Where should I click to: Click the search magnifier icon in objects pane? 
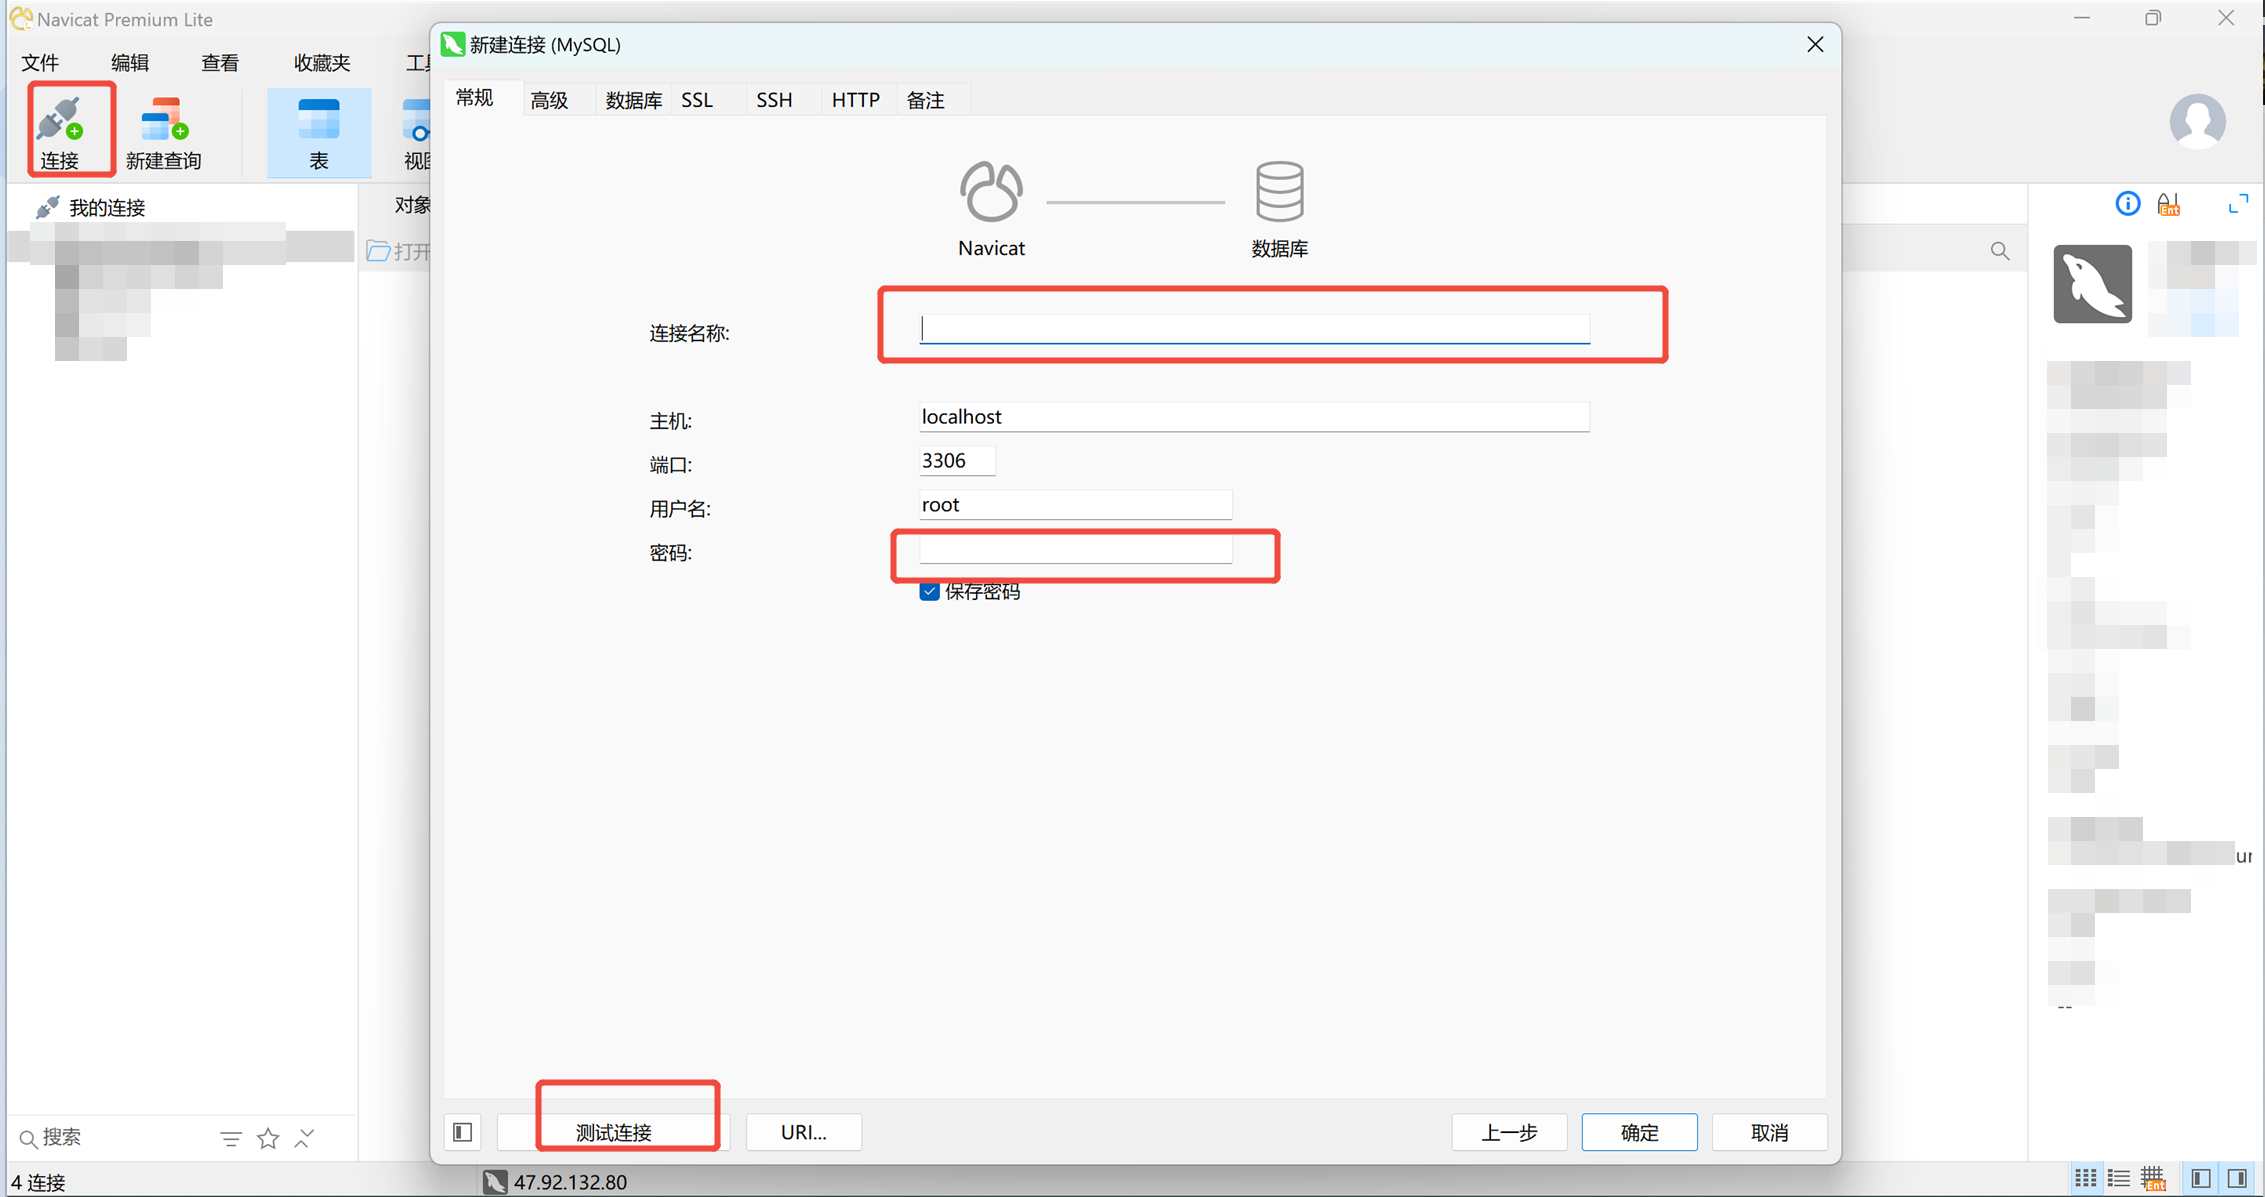point(1999,251)
